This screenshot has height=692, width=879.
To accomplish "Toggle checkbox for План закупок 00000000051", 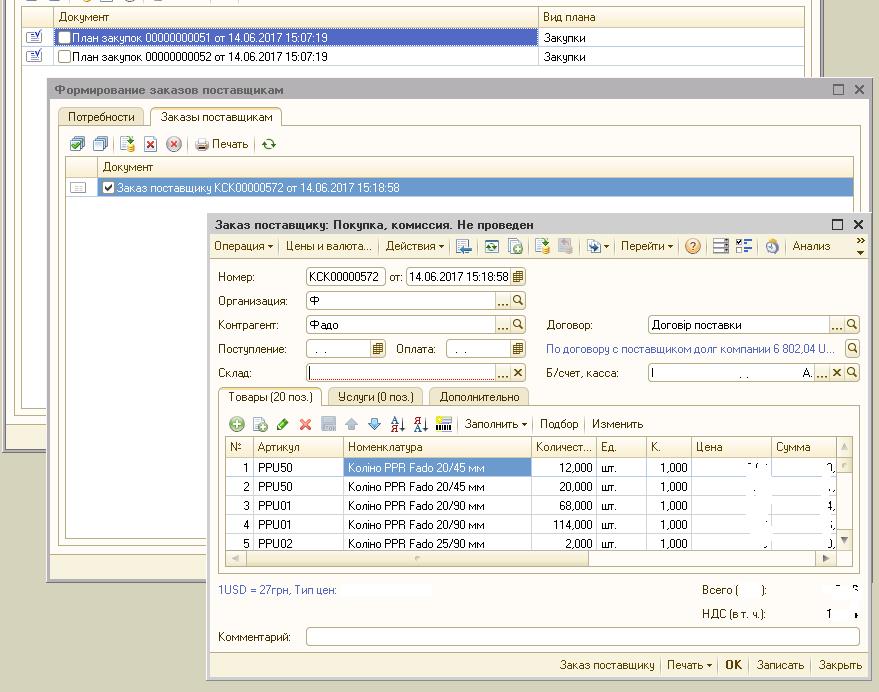I will tap(64, 38).
